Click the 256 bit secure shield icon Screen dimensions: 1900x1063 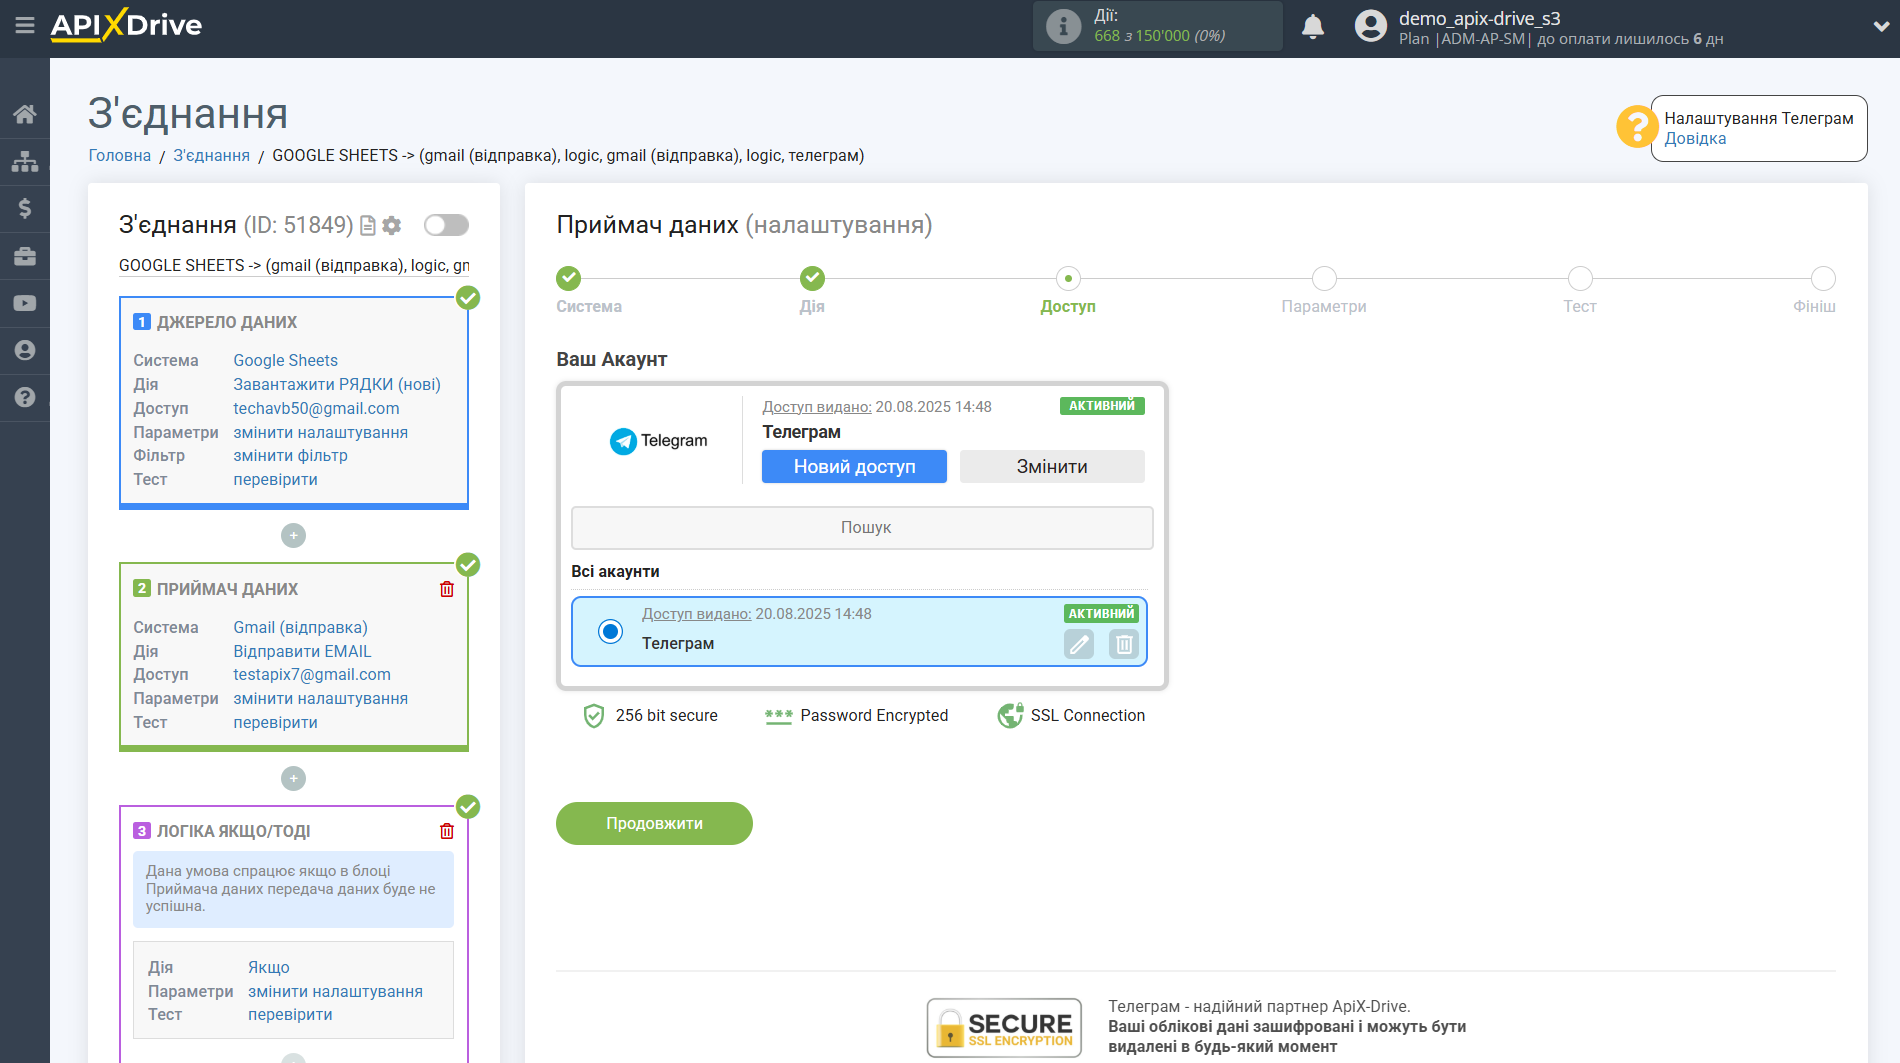[x=594, y=716]
